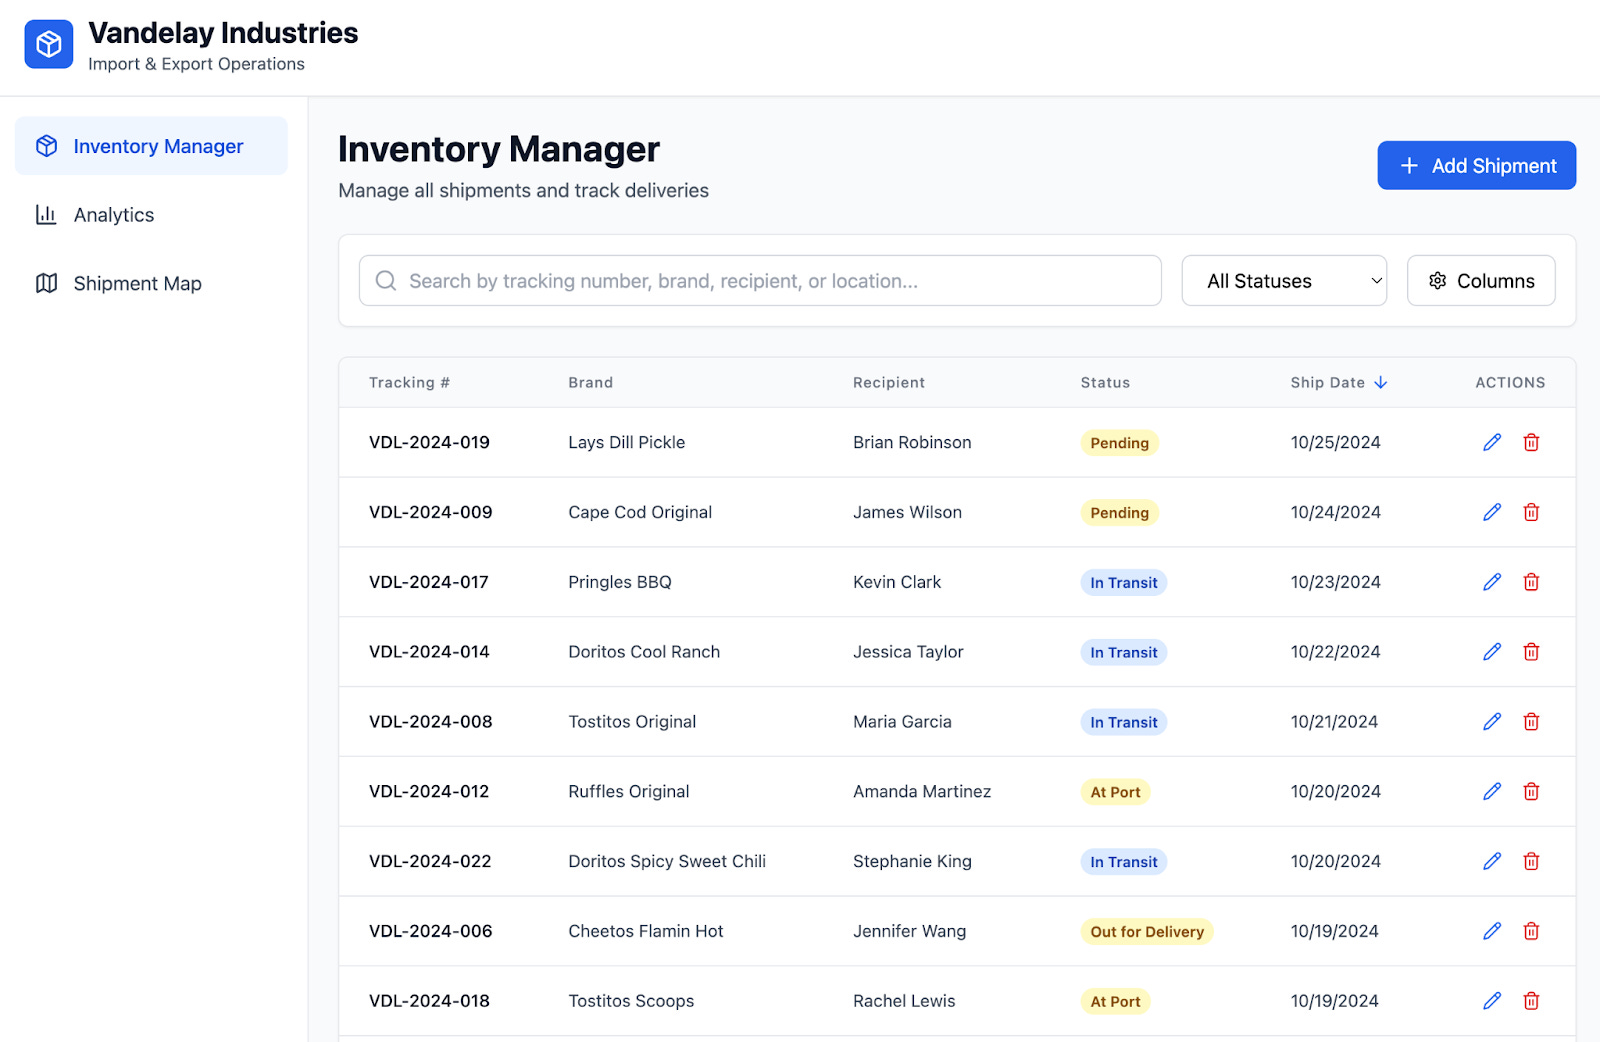Sort by Brand column header
The height and width of the screenshot is (1042, 1600).
(591, 383)
